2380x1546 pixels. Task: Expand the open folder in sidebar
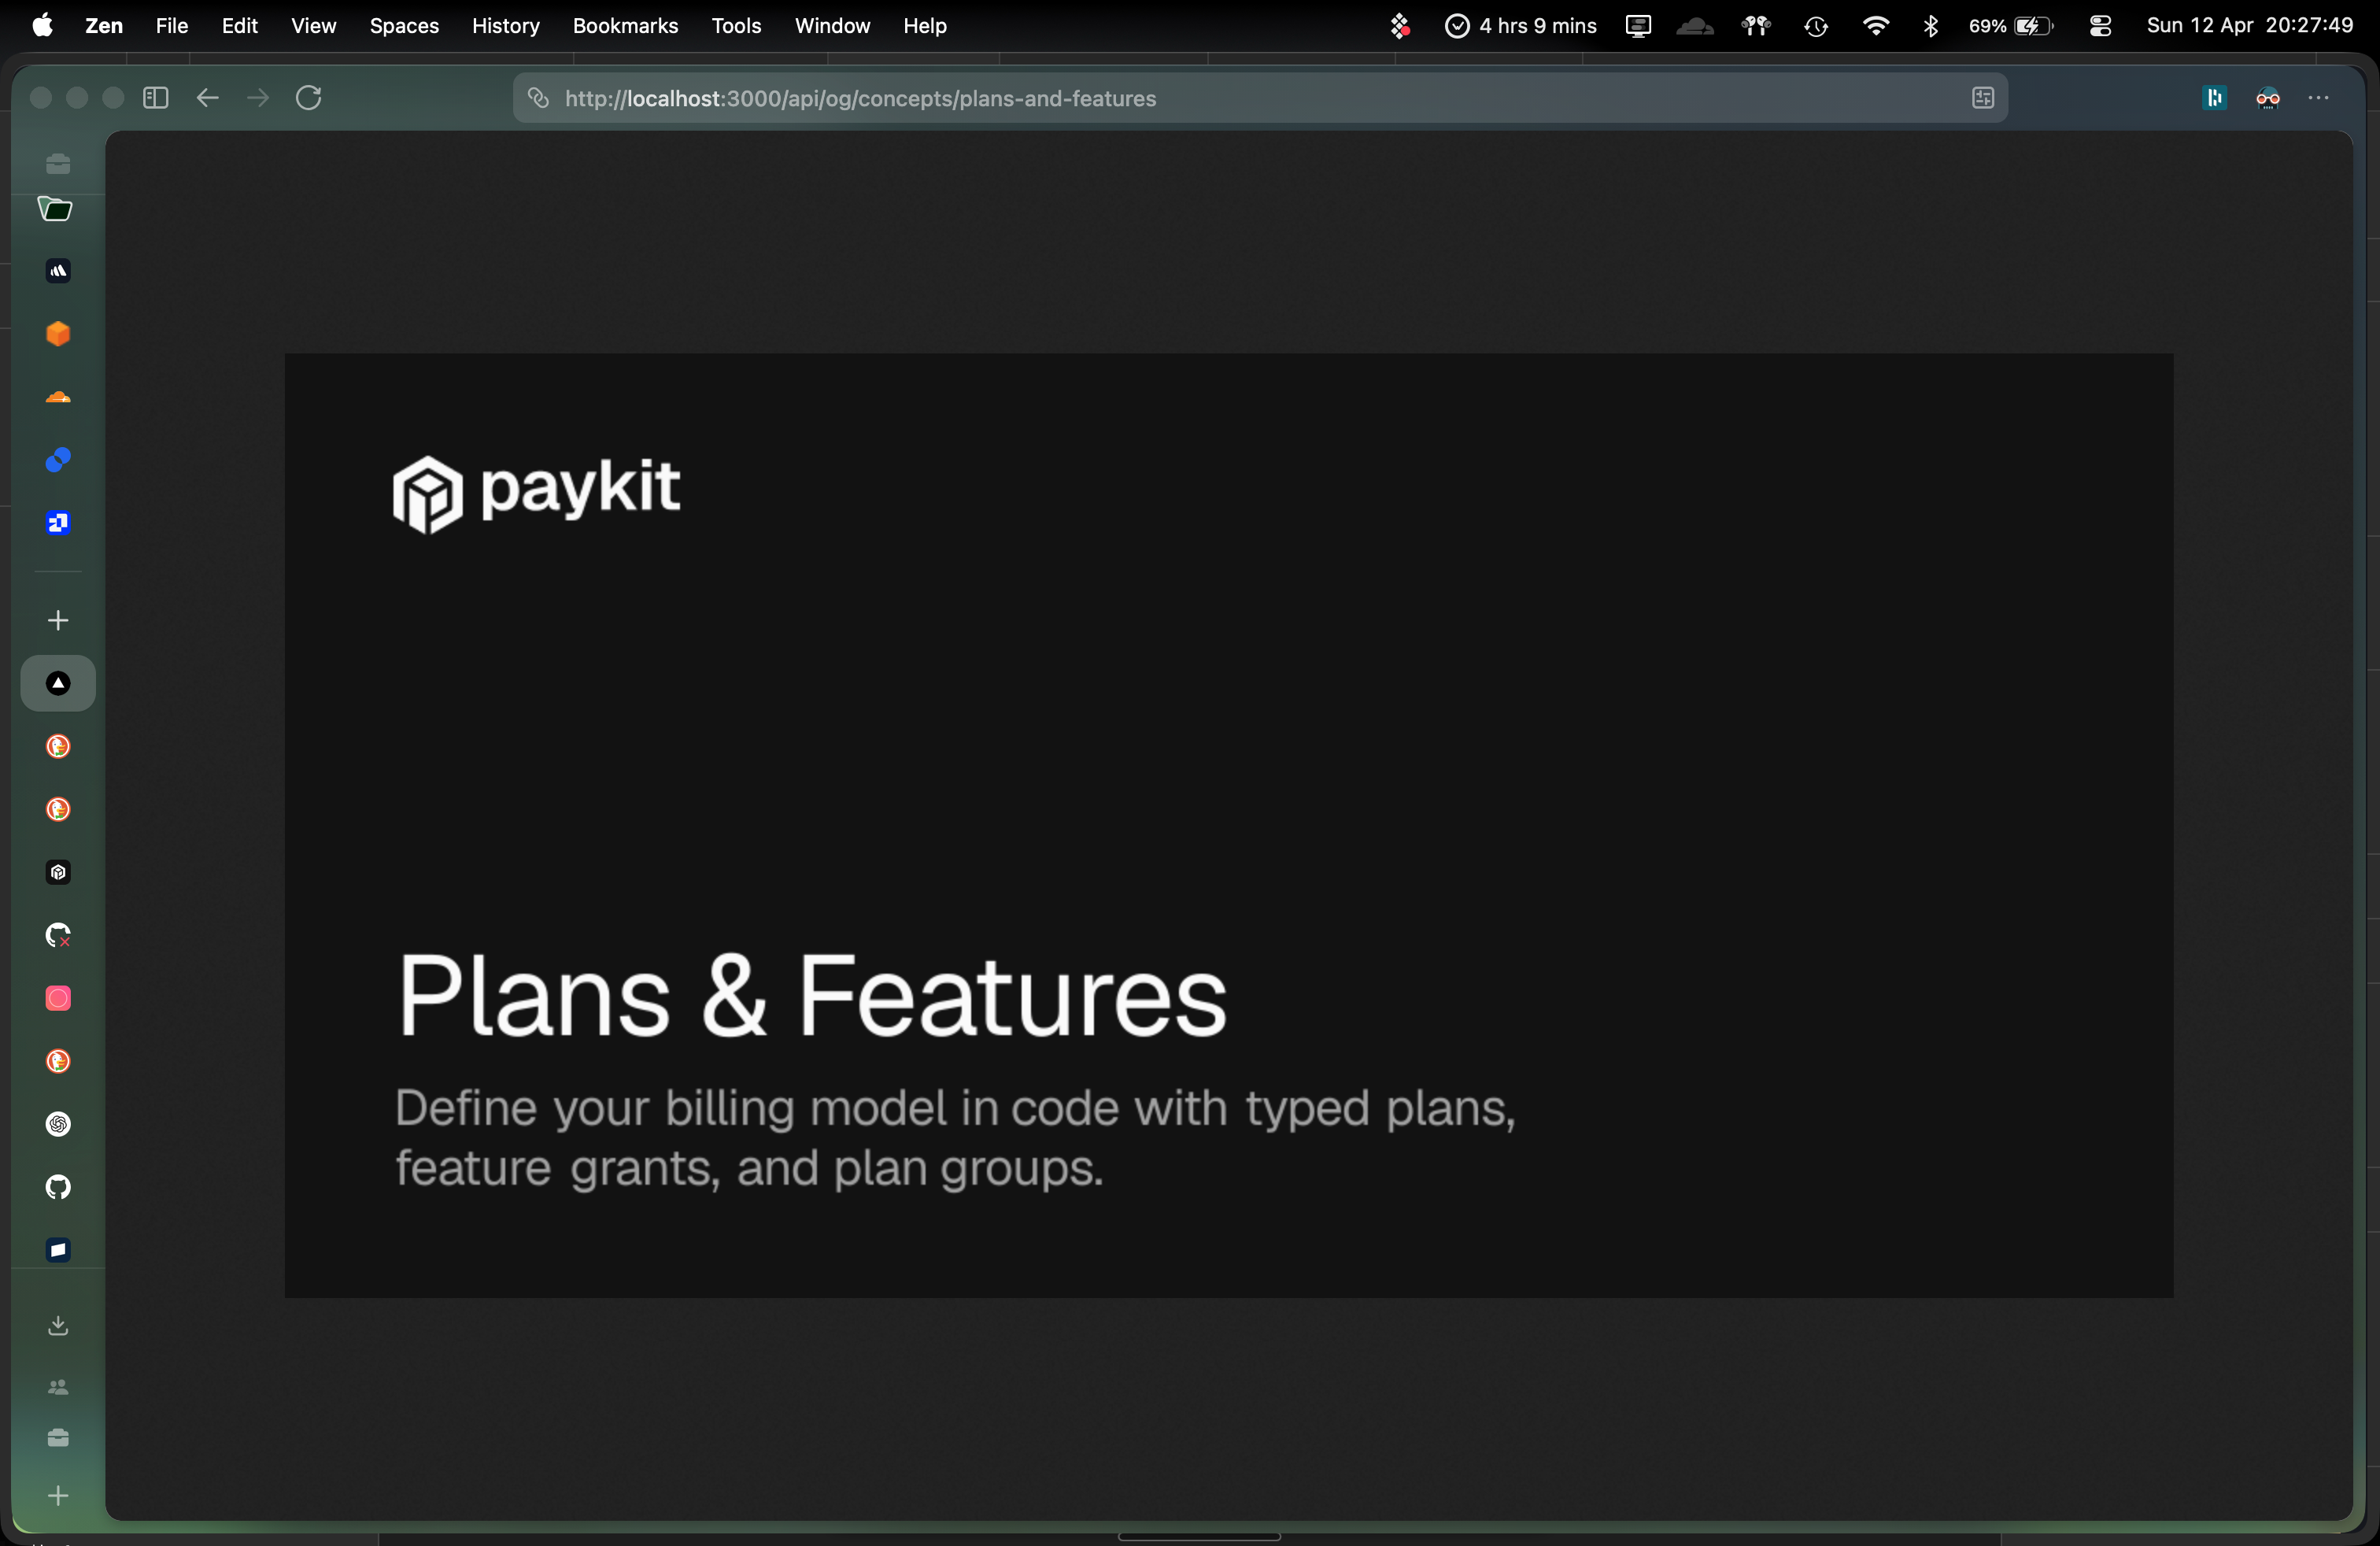tap(56, 209)
